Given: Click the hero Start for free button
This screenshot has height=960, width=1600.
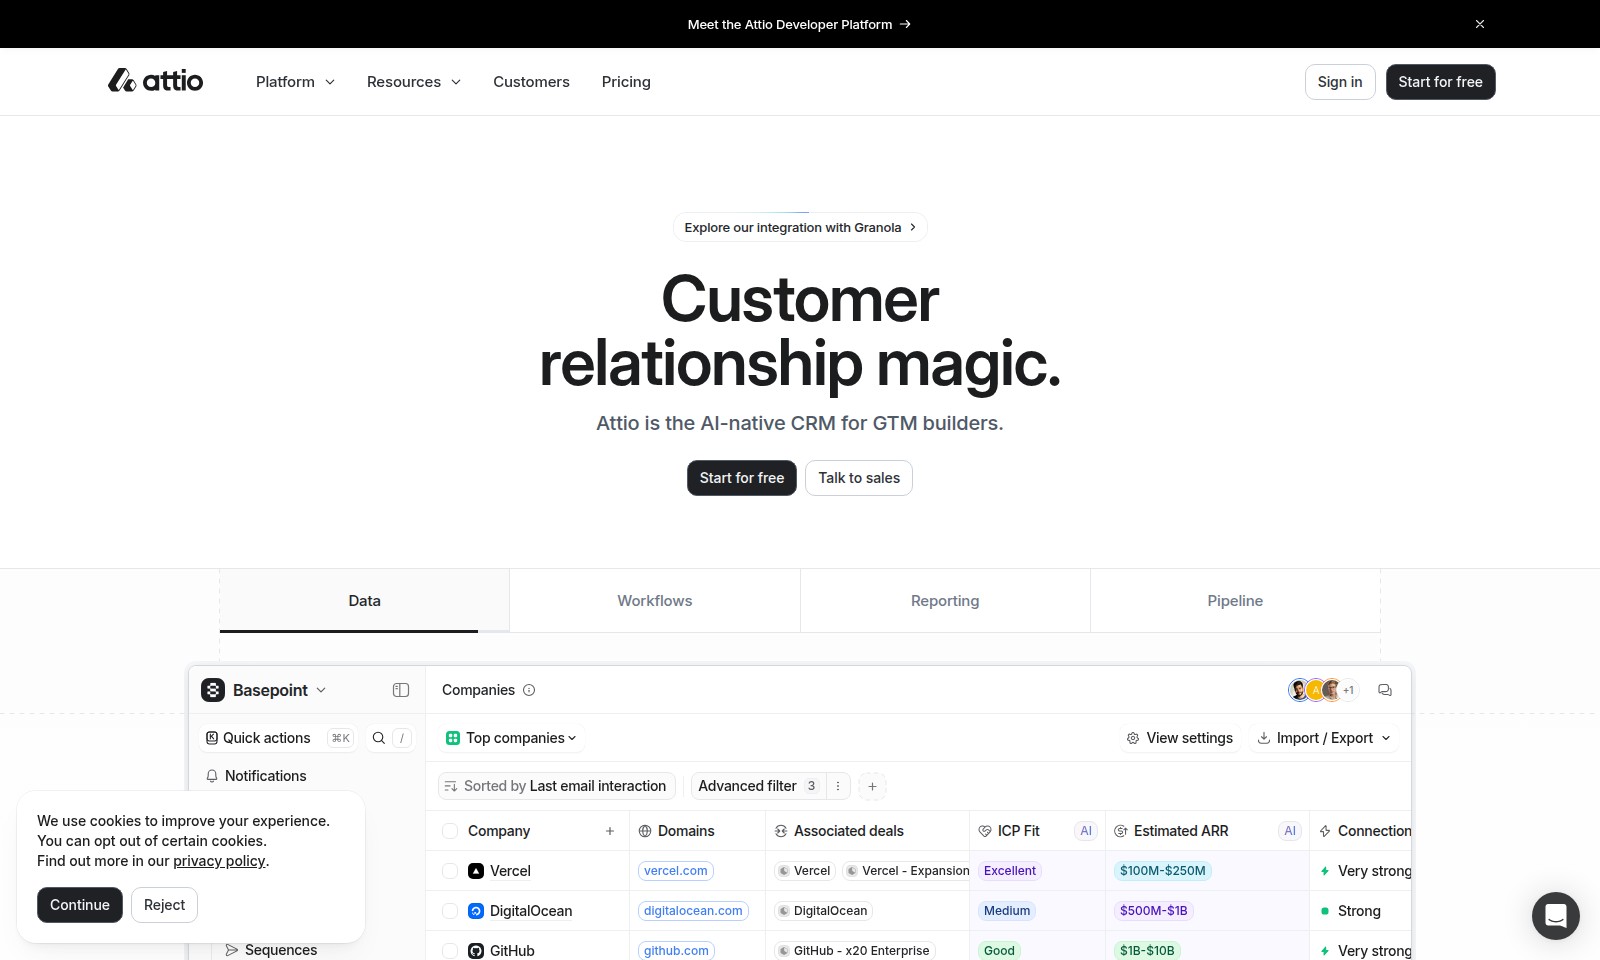Looking at the screenshot, I should tap(742, 478).
